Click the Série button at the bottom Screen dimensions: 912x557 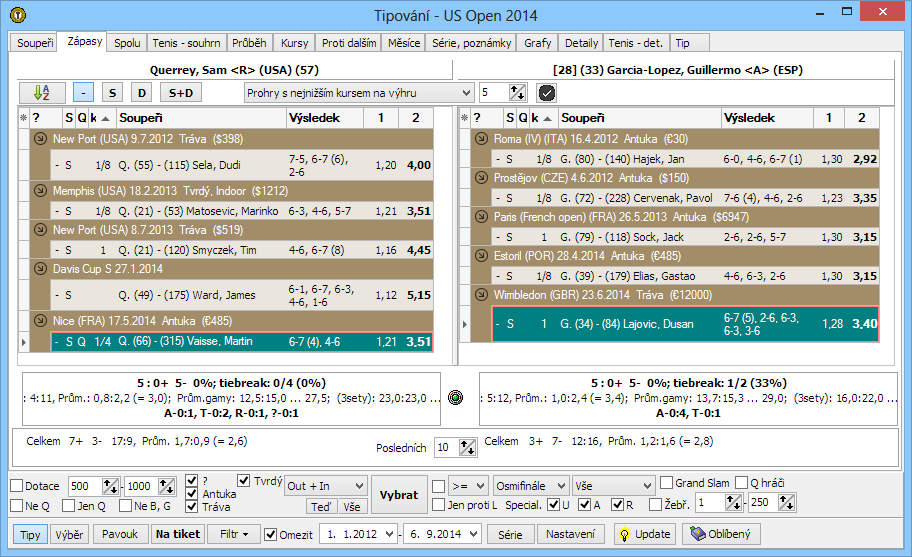510,534
